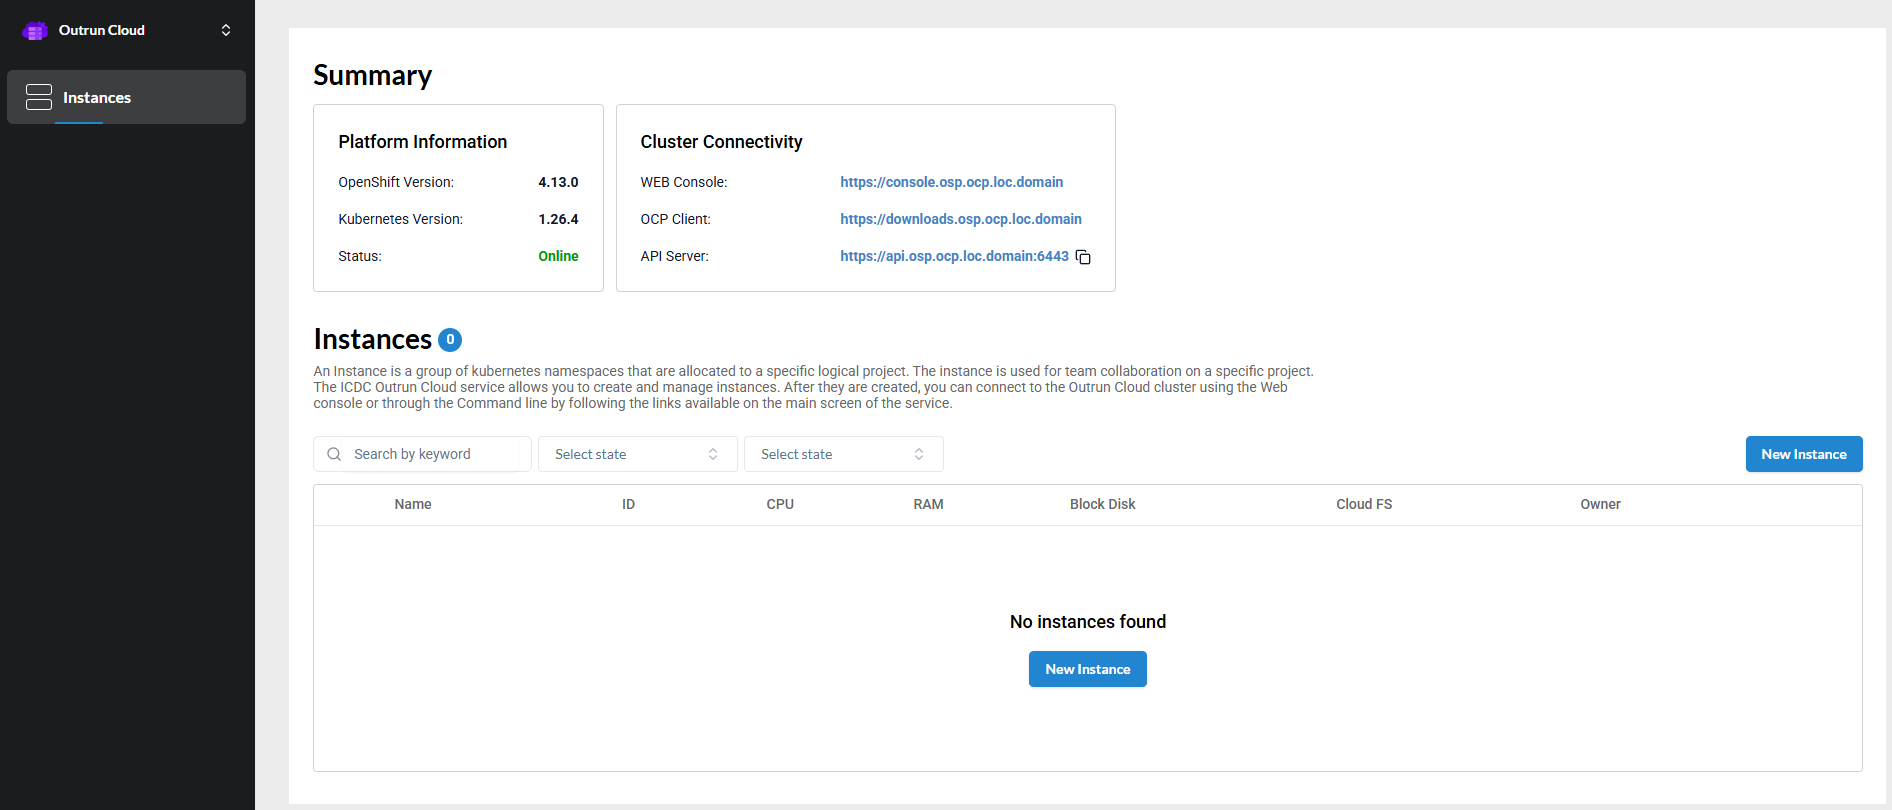Open the OCP Client downloads link
The image size is (1892, 810).
960,219
